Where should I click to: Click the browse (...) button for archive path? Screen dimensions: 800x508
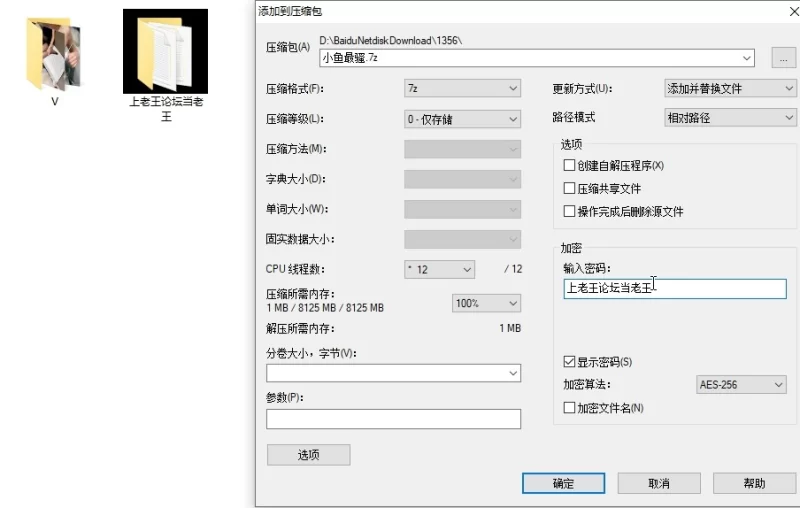(783, 58)
